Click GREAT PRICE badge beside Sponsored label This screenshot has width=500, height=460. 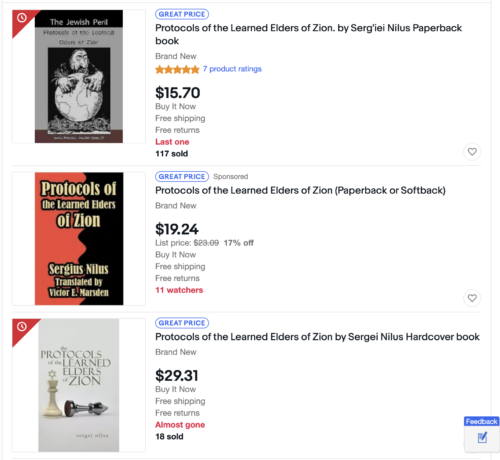[x=182, y=176]
